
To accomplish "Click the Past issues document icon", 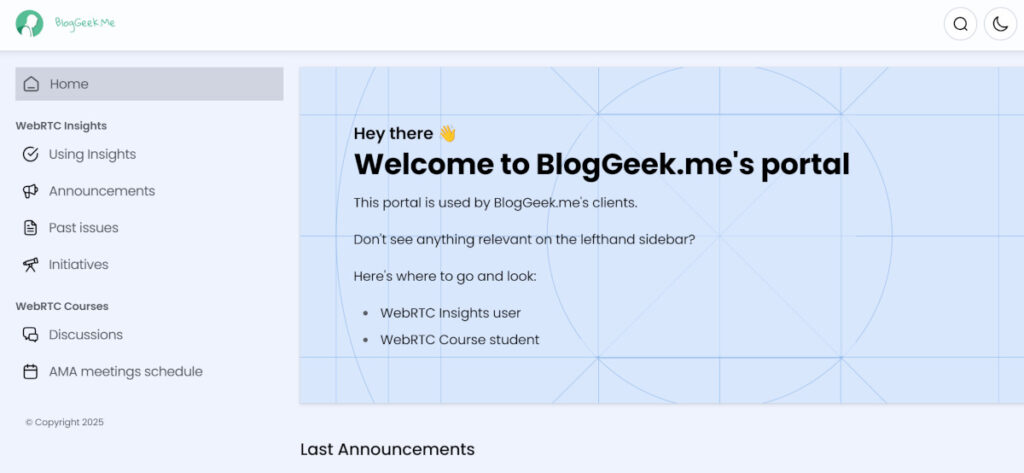I will (x=31, y=228).
